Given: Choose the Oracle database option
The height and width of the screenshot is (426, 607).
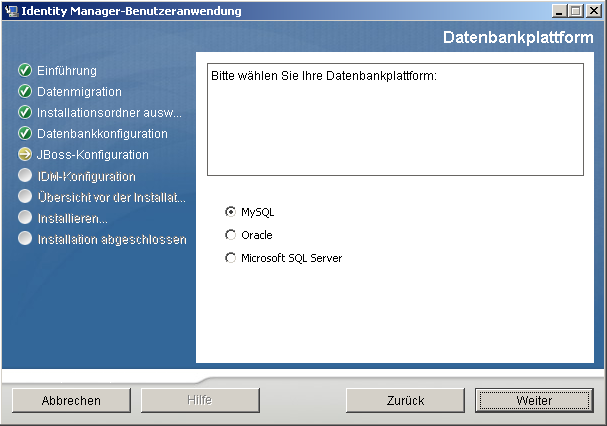Looking at the screenshot, I should click(x=230, y=235).
